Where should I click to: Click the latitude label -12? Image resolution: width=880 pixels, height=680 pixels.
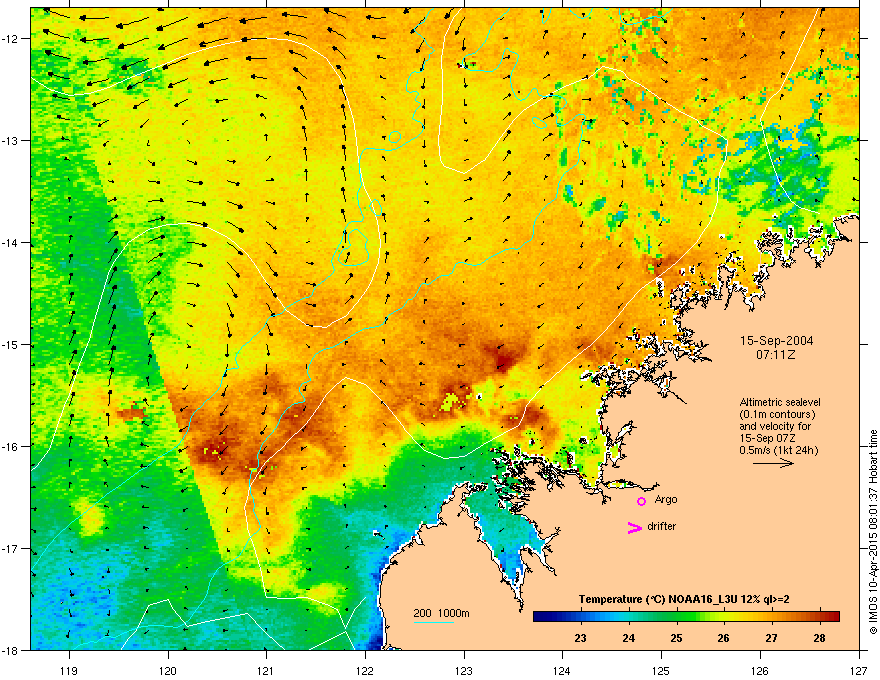(x=11, y=38)
